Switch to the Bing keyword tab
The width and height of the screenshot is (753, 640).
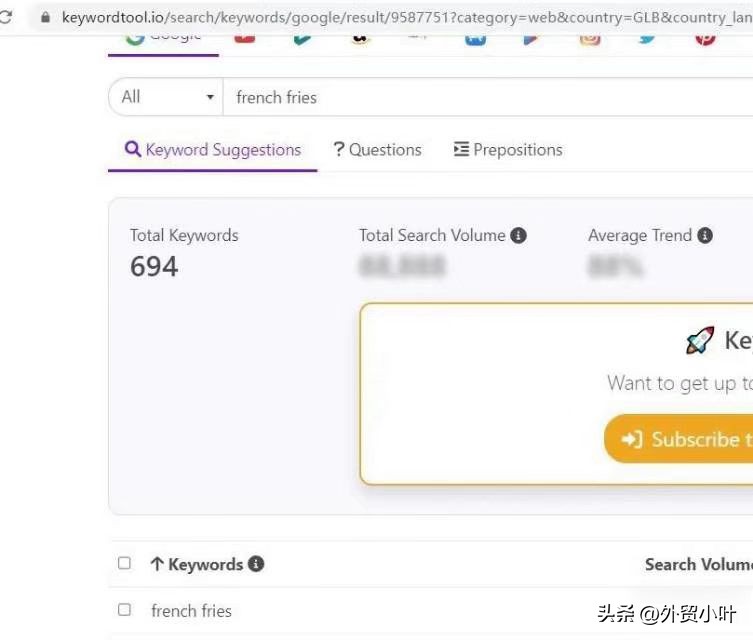303,37
